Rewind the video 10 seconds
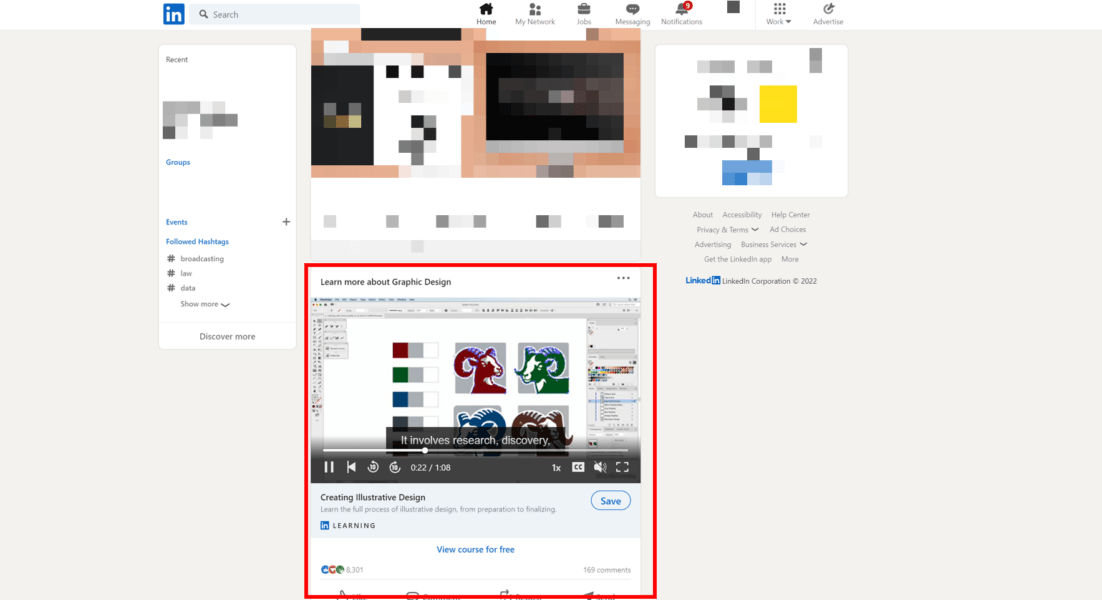The width and height of the screenshot is (1102, 600). click(373, 466)
